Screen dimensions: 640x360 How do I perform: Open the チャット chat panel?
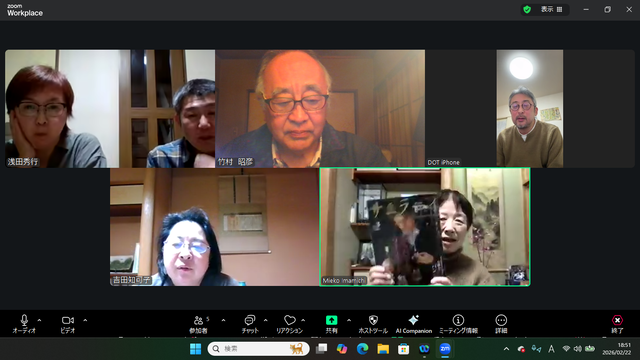[250, 324]
